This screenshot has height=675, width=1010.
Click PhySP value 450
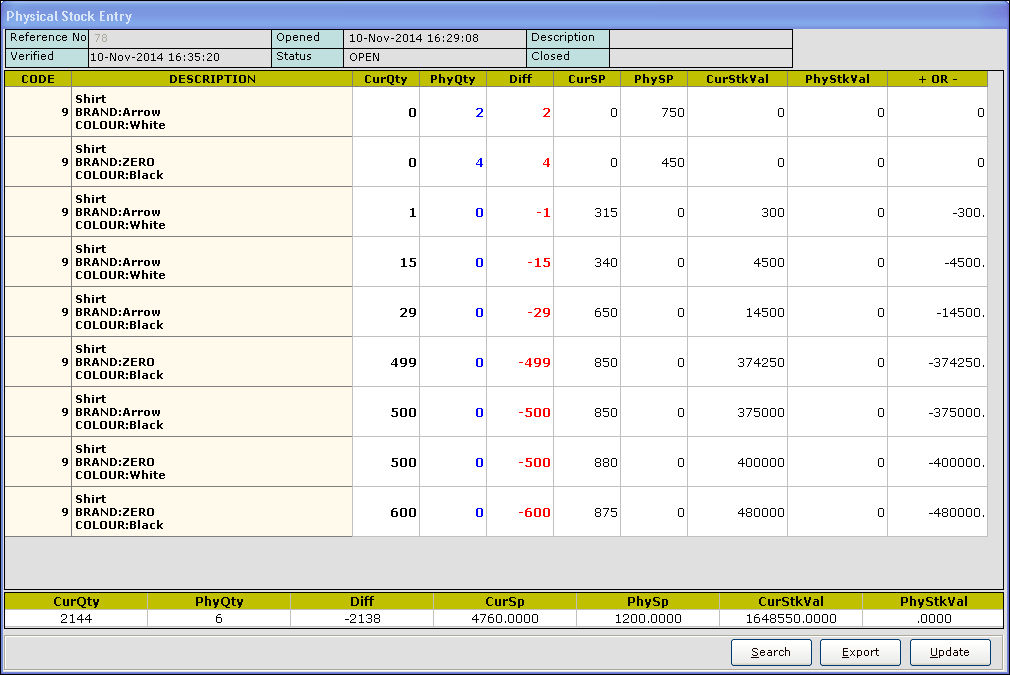654,162
